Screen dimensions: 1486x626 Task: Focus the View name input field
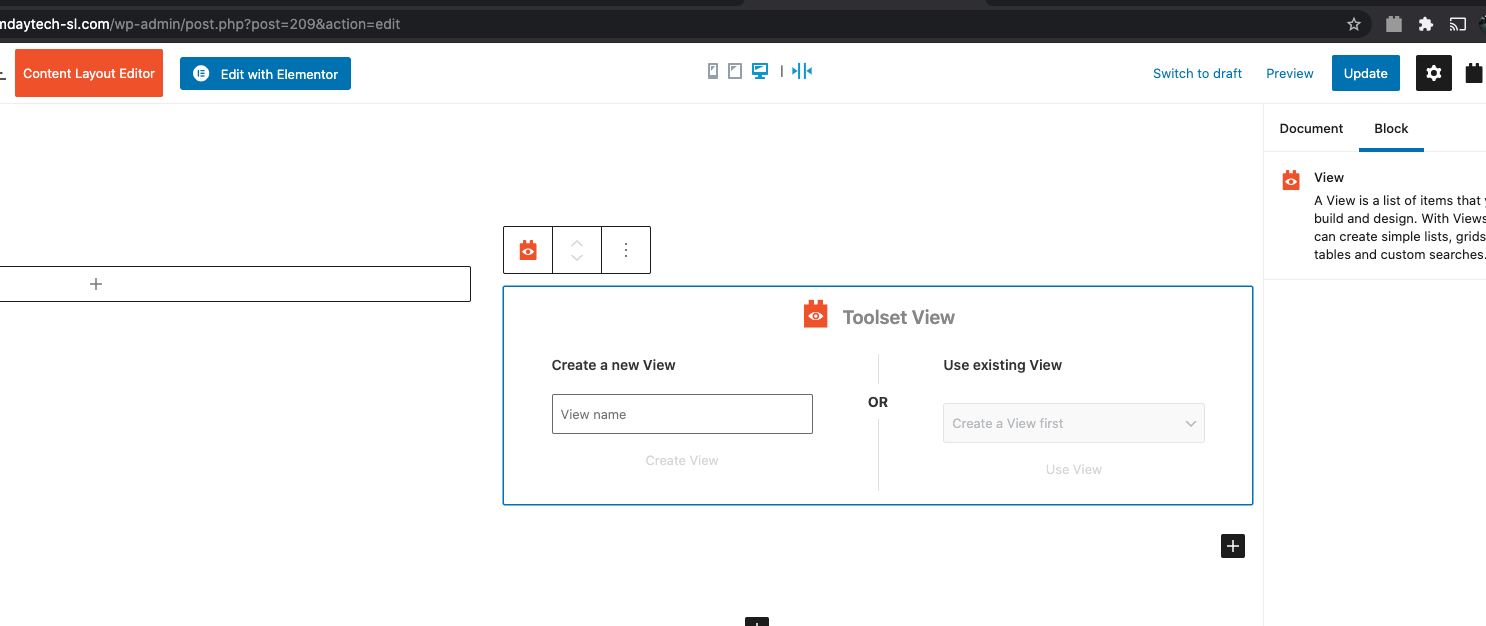point(682,414)
